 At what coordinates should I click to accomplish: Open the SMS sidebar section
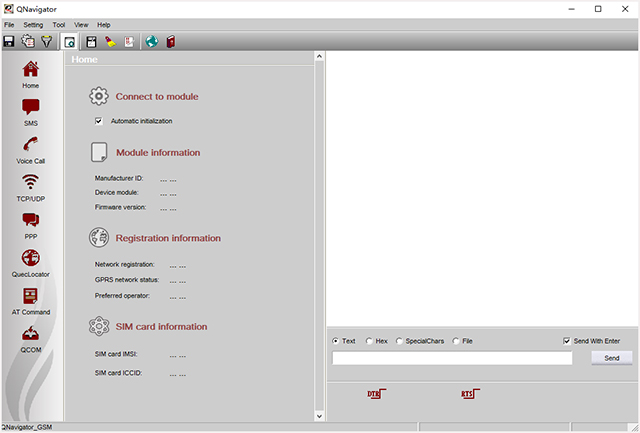[31, 112]
